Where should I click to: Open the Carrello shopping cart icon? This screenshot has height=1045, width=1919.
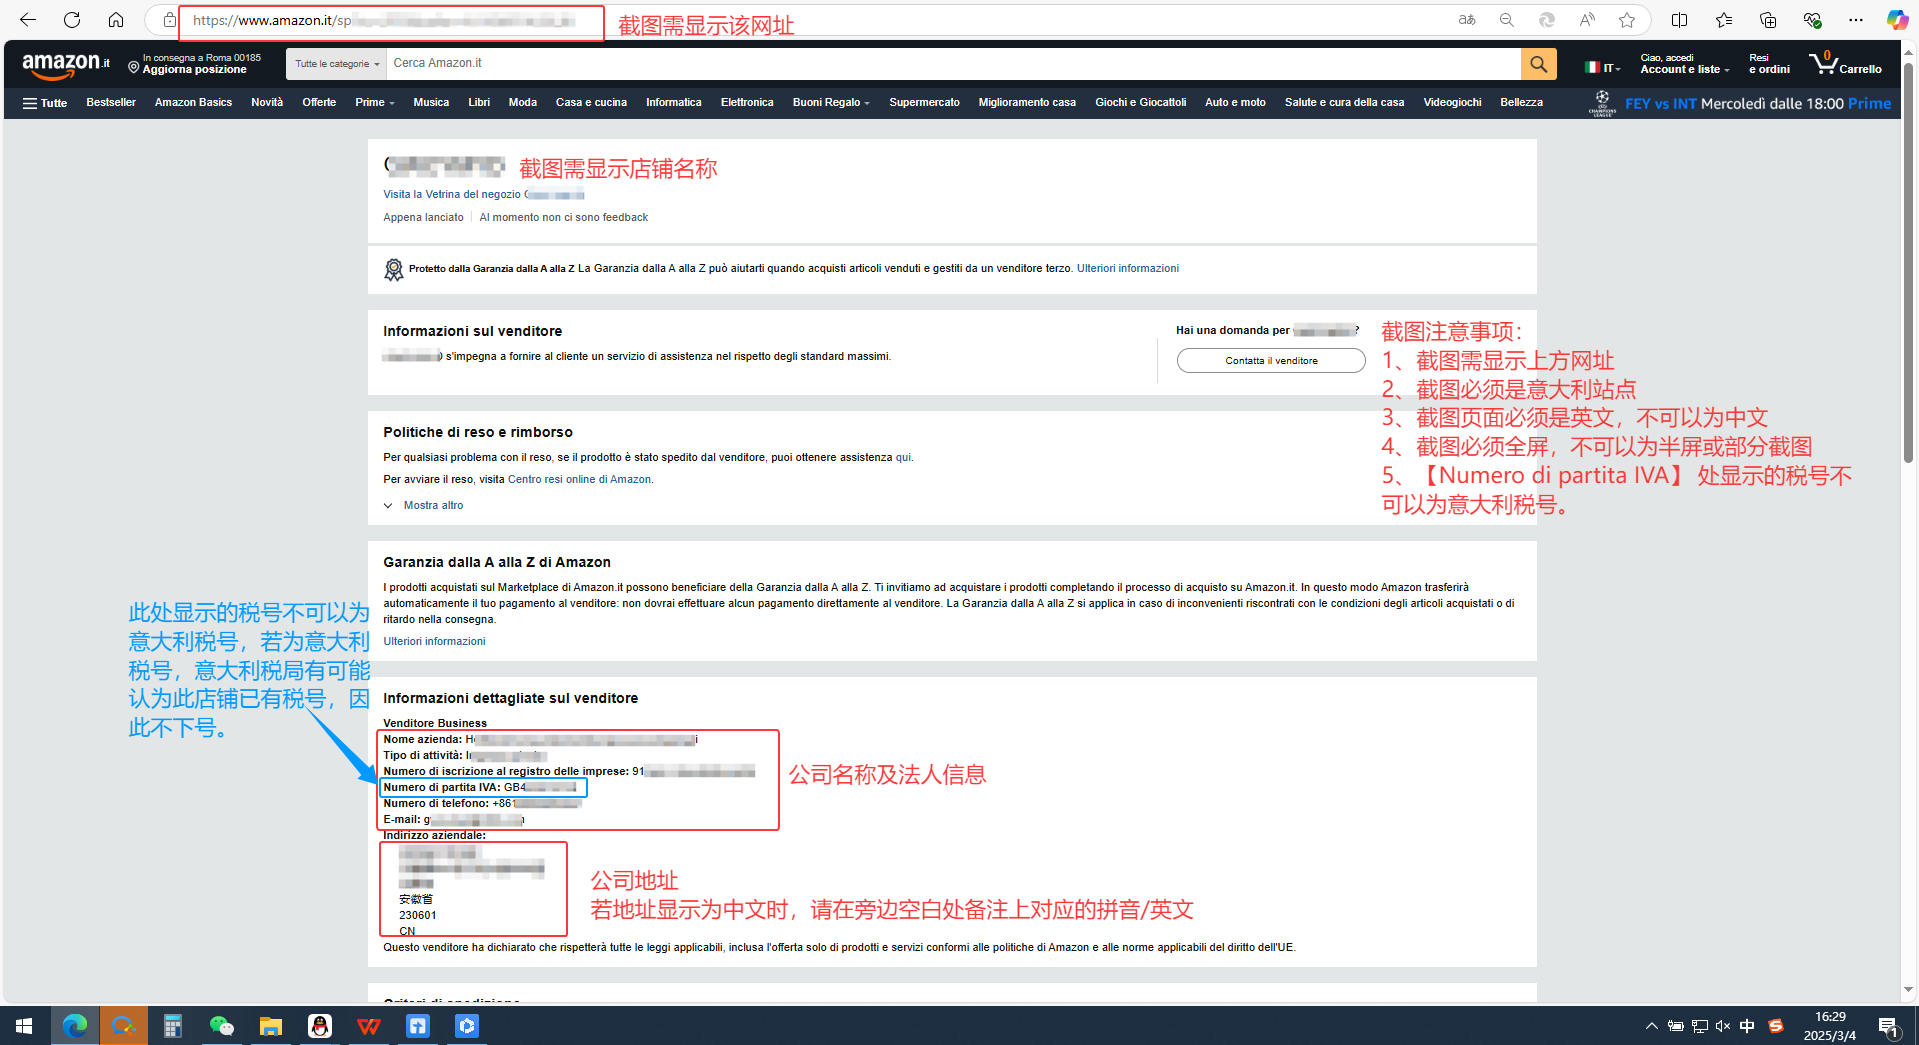pos(1844,64)
